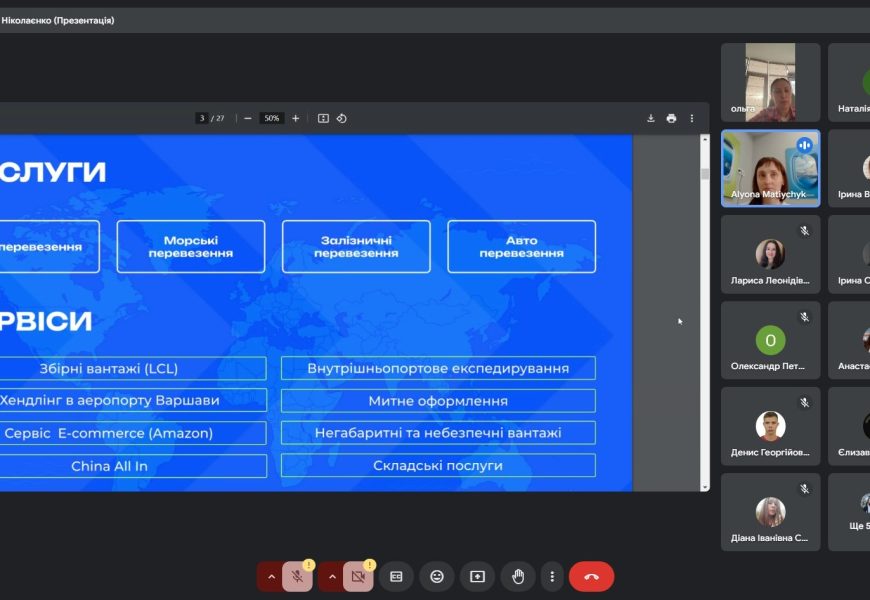
Task: Select Alyona Matiychyk's video tile
Action: click(770, 168)
